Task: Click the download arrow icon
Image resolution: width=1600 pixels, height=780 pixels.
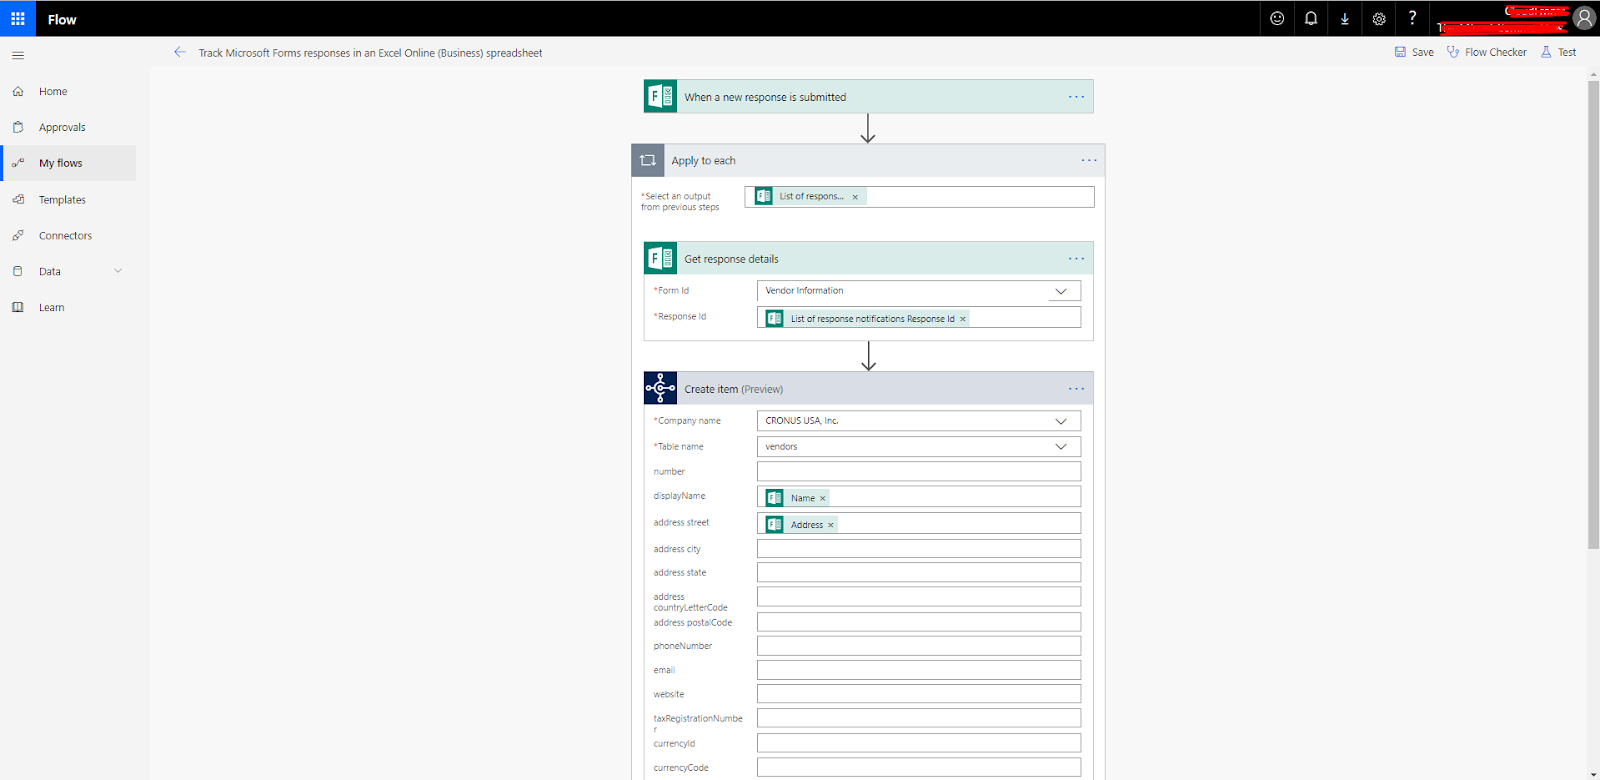Action: point(1345,18)
